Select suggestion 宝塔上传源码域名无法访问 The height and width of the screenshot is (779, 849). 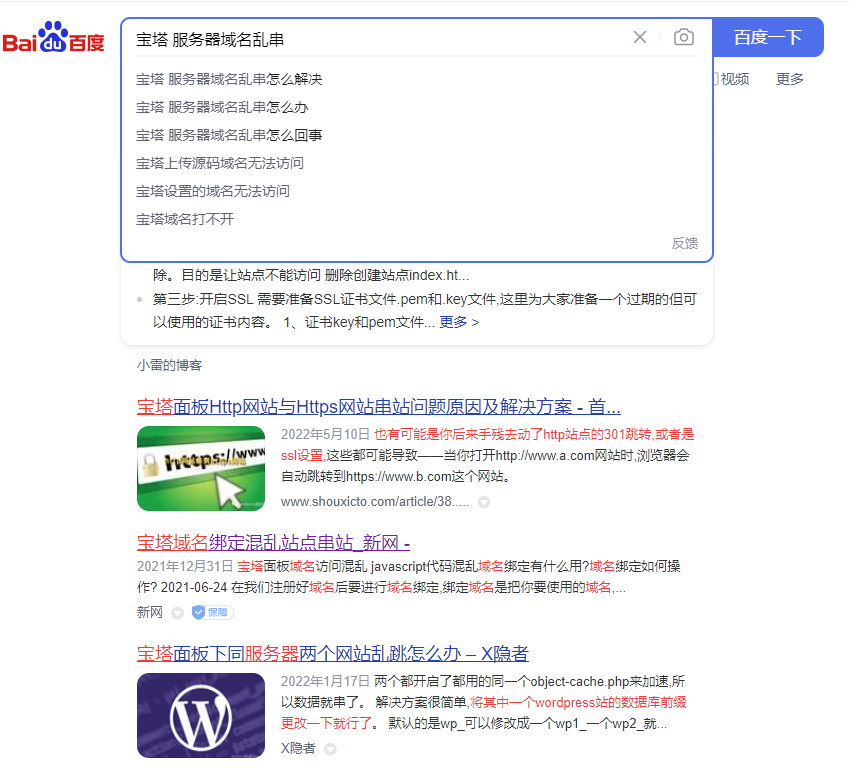(x=219, y=163)
